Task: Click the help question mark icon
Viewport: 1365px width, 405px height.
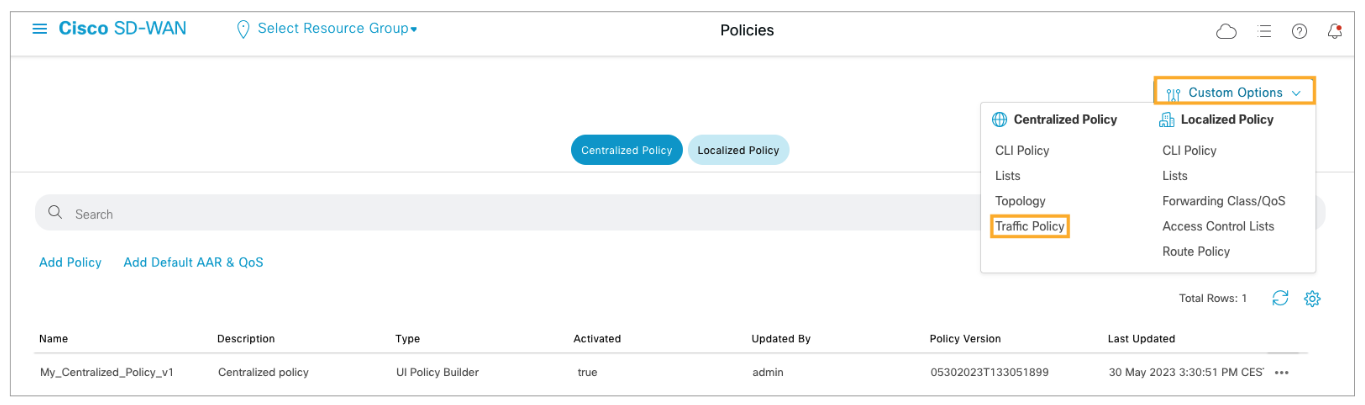Action: click(1299, 31)
